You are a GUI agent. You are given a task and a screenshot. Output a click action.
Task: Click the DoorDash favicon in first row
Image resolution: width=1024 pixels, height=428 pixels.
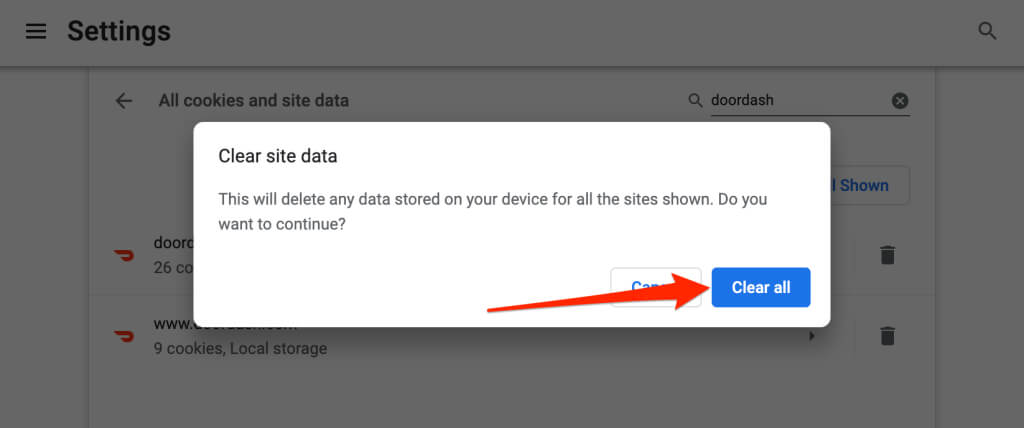pos(124,255)
